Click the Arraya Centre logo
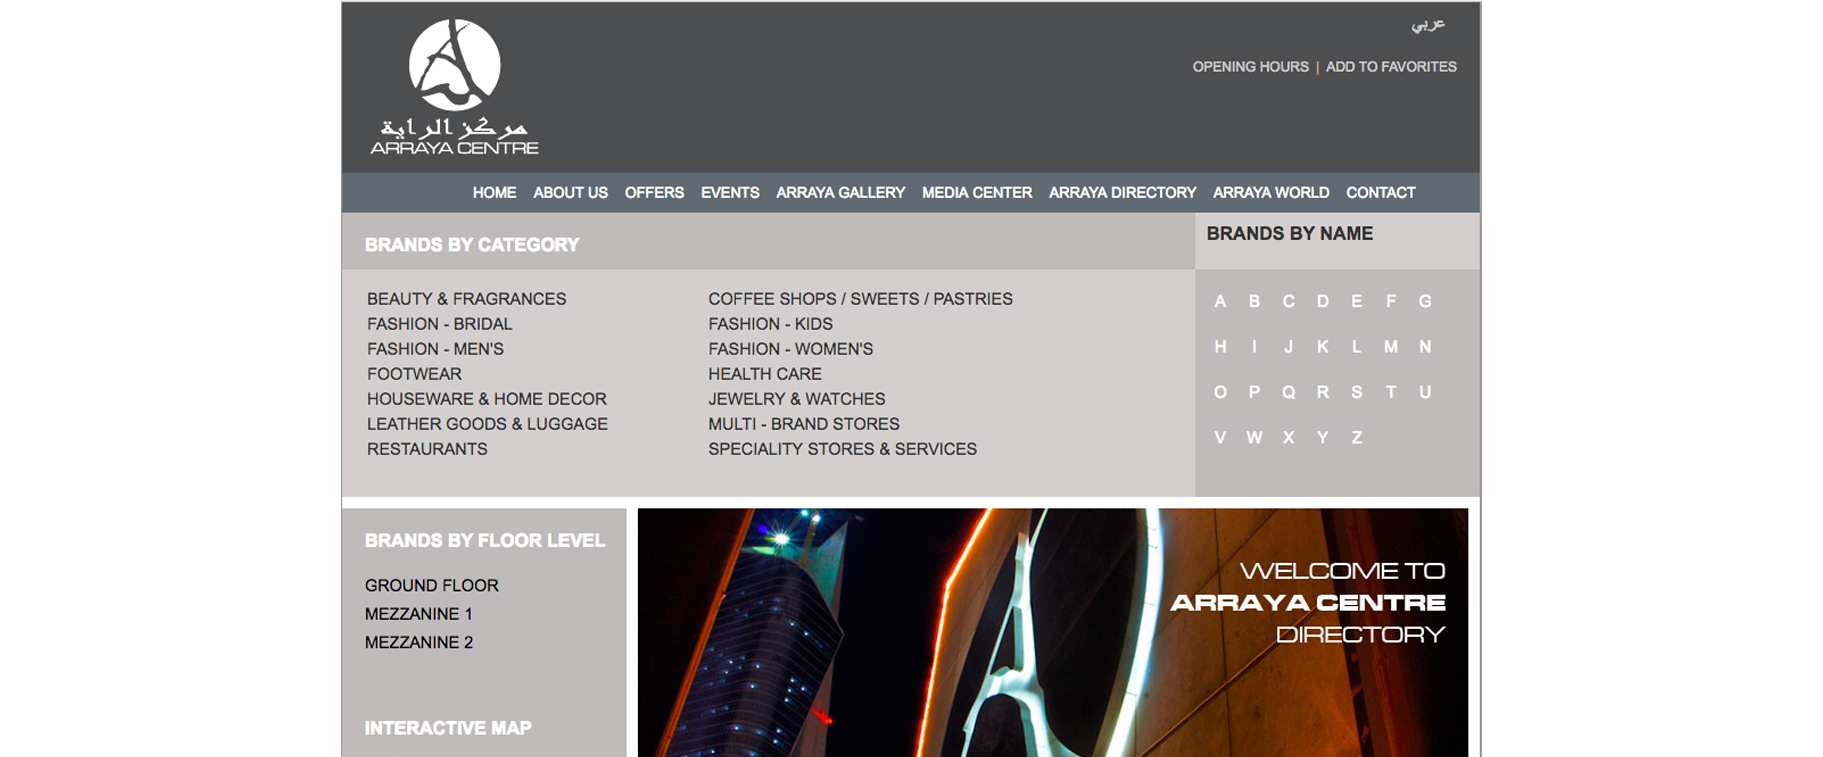Image resolution: width=1823 pixels, height=757 pixels. coord(454,87)
